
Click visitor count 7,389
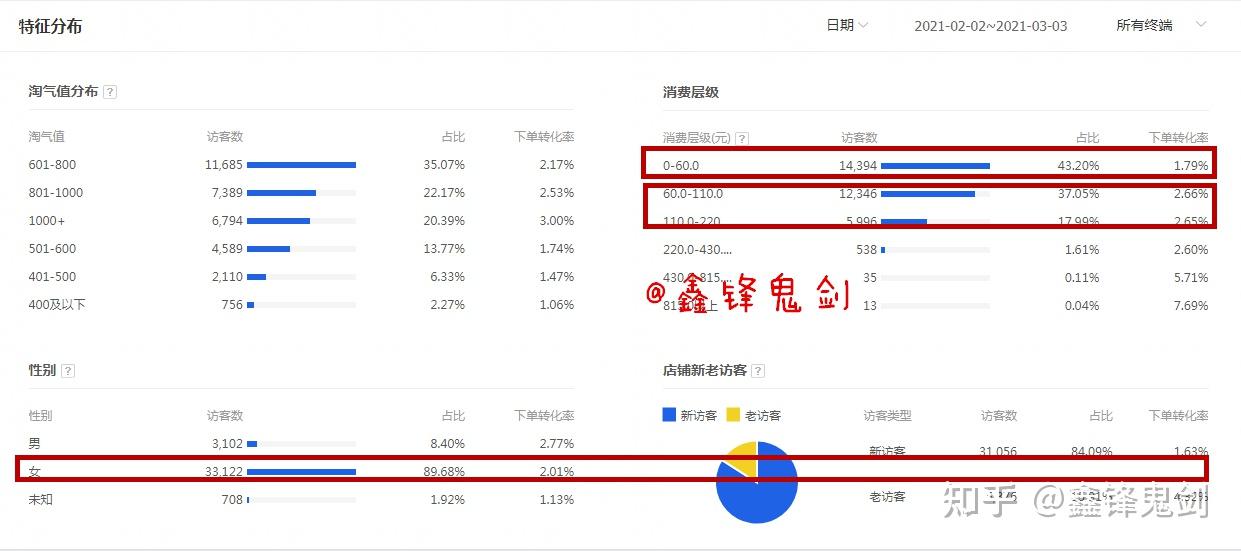click(227, 193)
